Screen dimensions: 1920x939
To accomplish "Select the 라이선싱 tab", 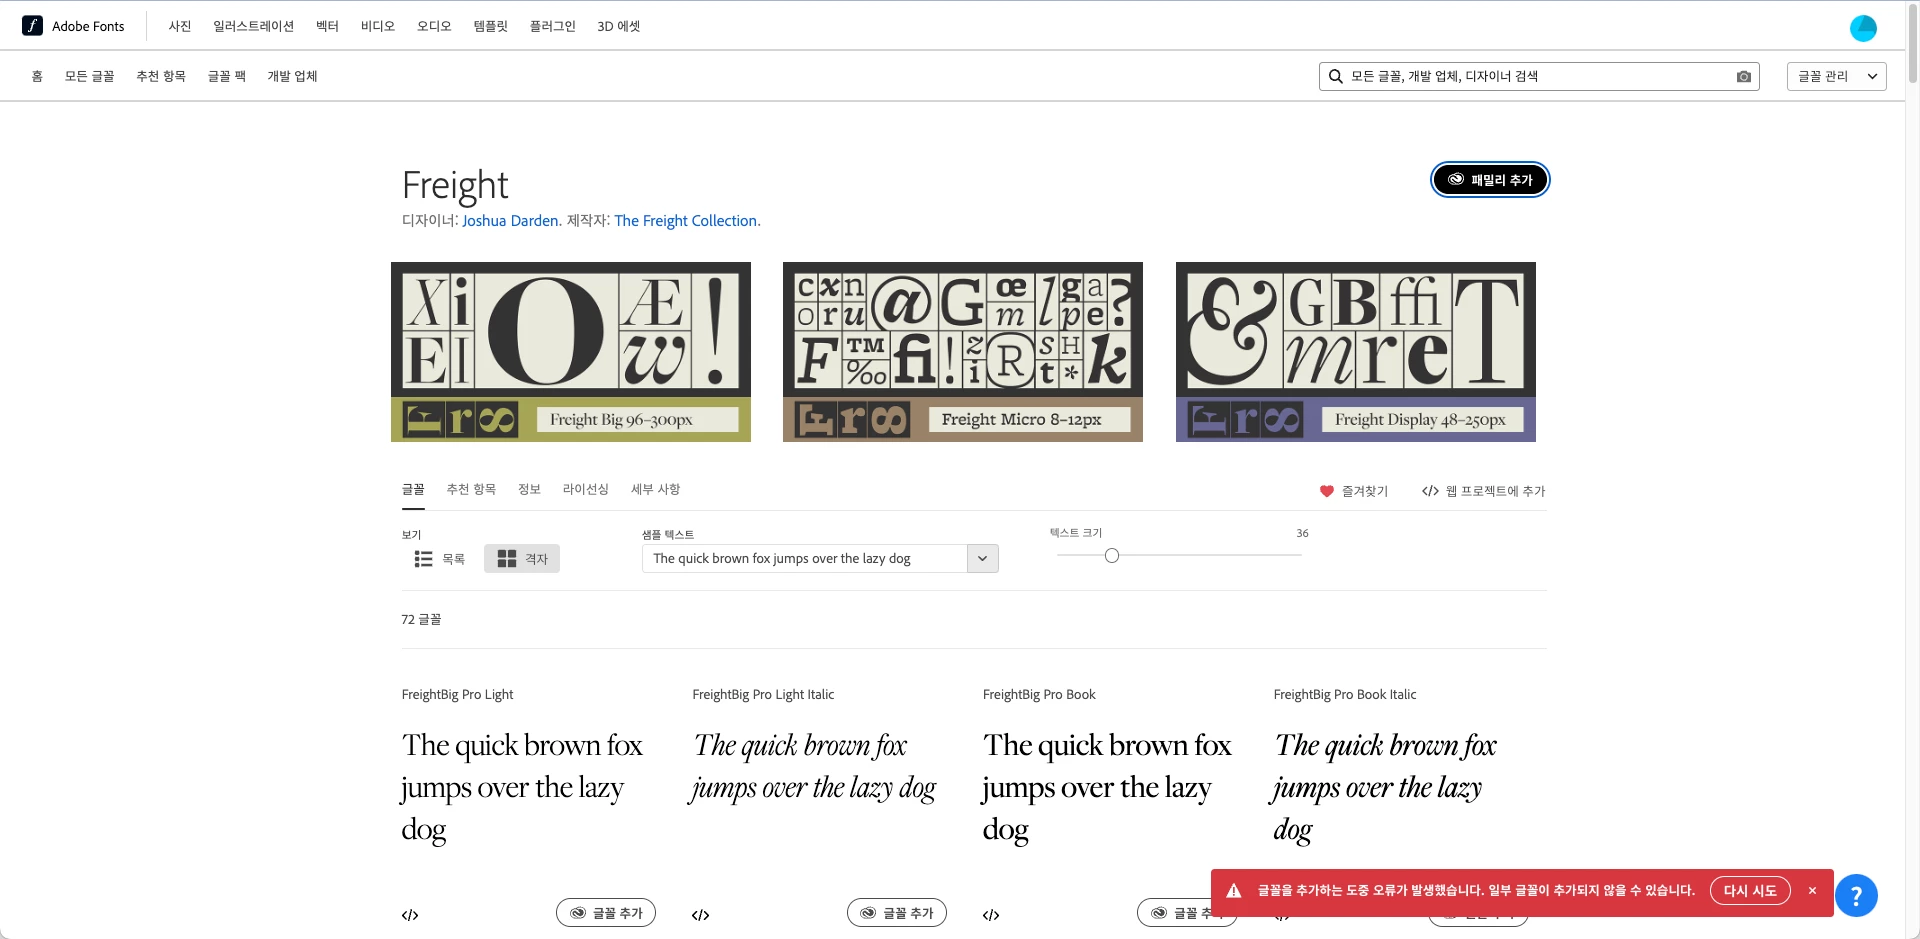I will click(x=586, y=489).
